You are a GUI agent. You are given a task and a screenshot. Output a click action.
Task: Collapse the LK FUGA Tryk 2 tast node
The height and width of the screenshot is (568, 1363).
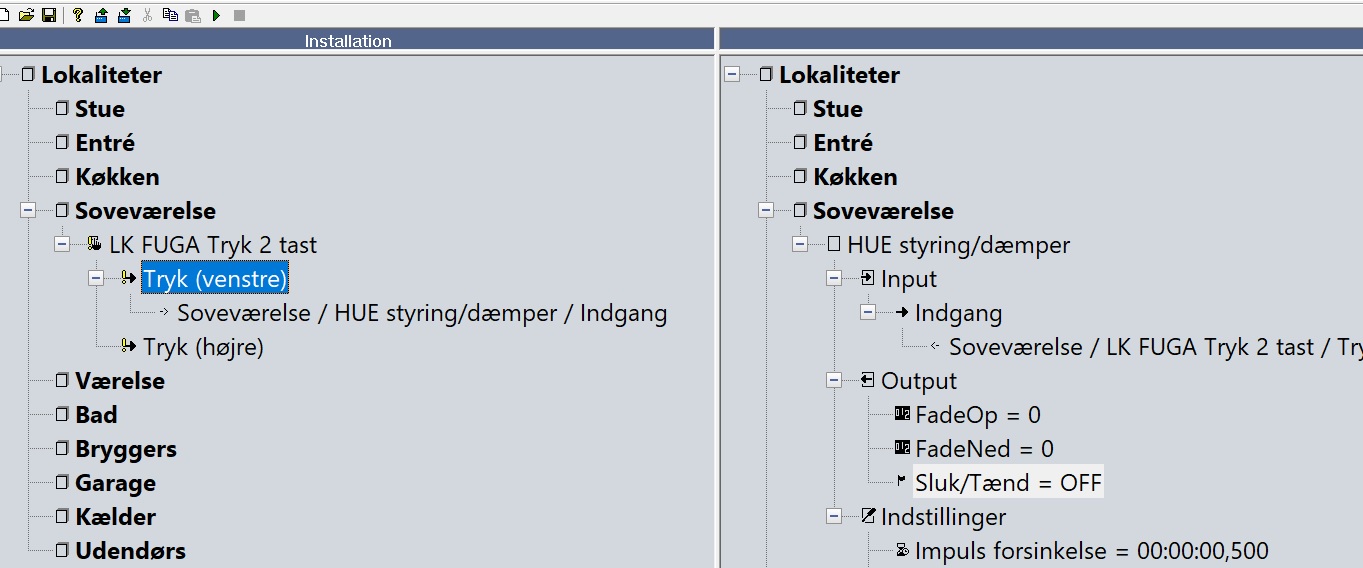coord(62,245)
